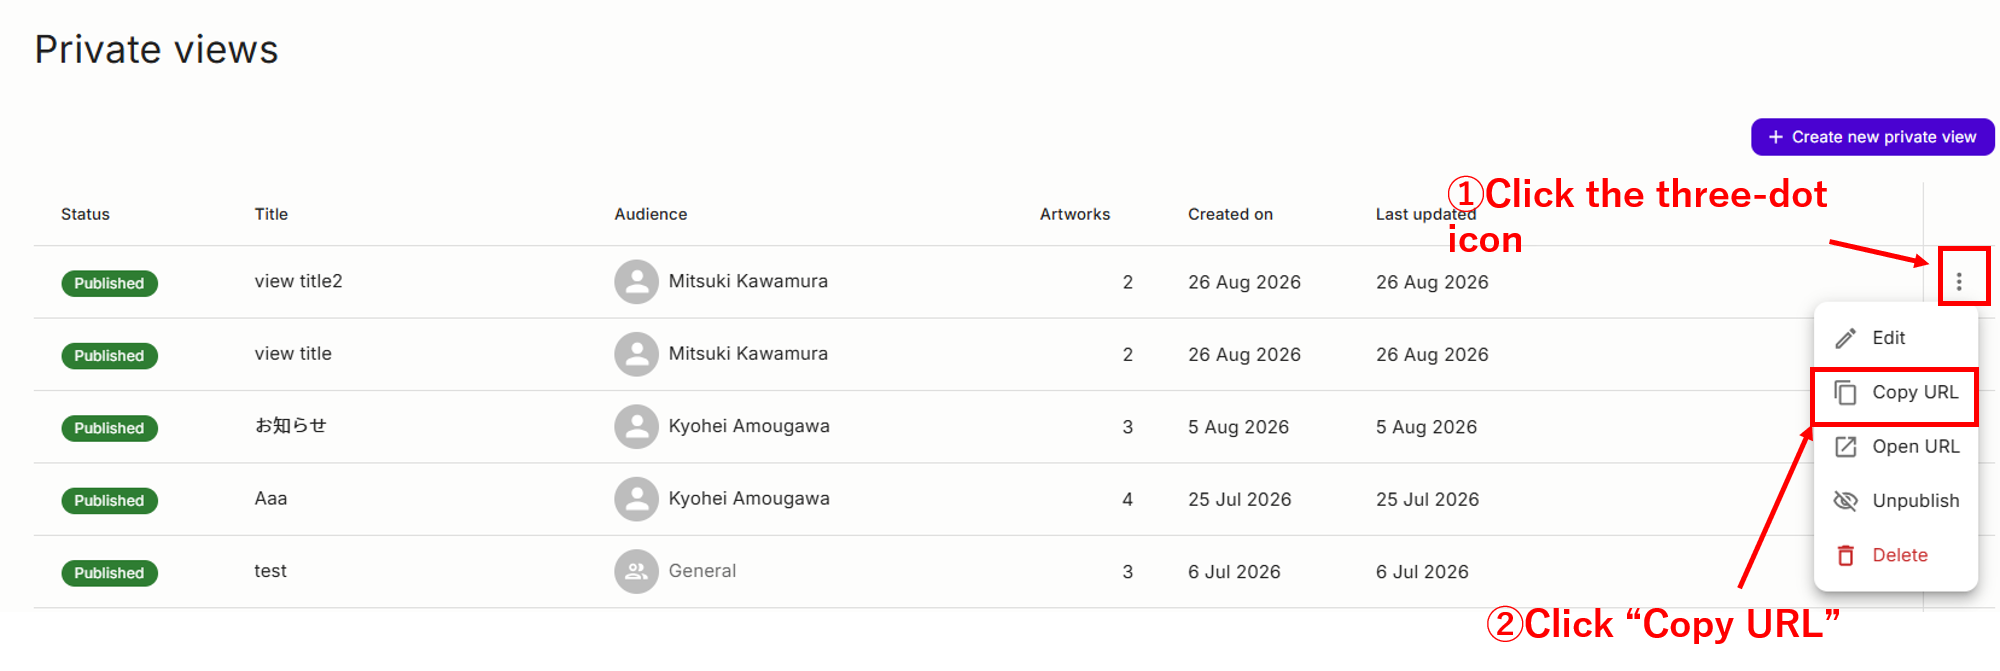Click the Status column header
The image size is (2000, 671).
pos(85,214)
